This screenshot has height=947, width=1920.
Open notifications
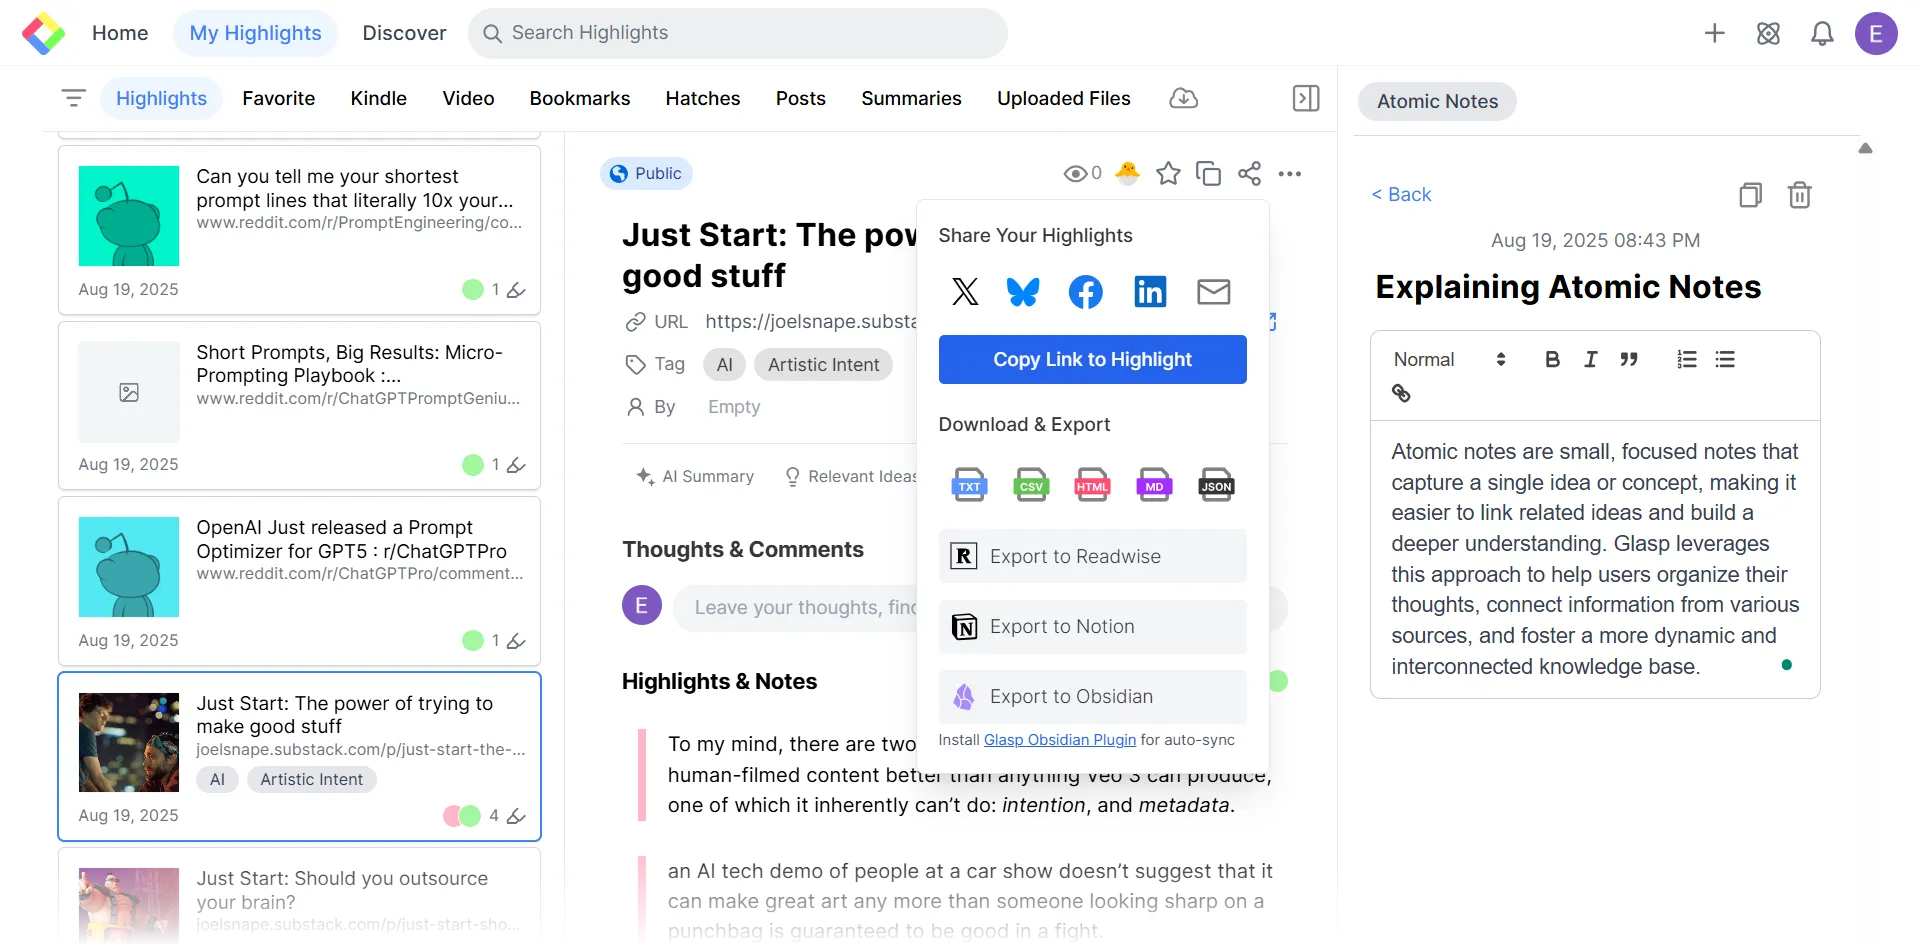(x=1822, y=33)
